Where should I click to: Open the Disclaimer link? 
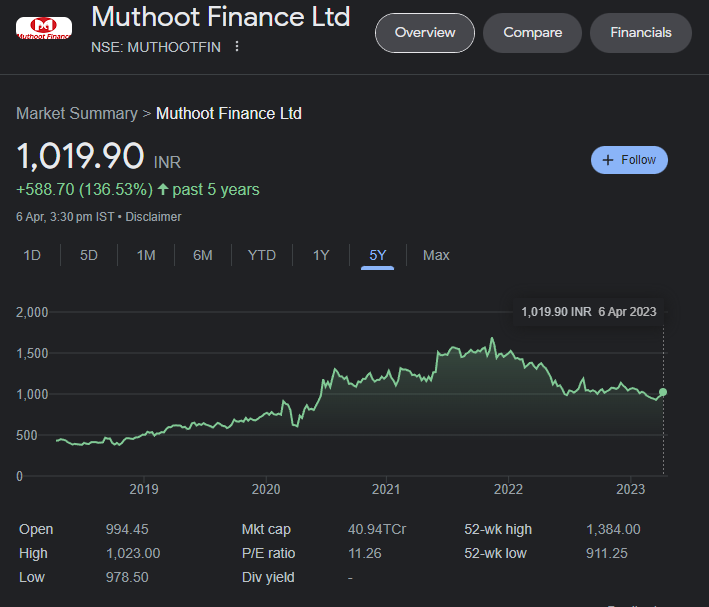pyautogui.click(x=153, y=217)
